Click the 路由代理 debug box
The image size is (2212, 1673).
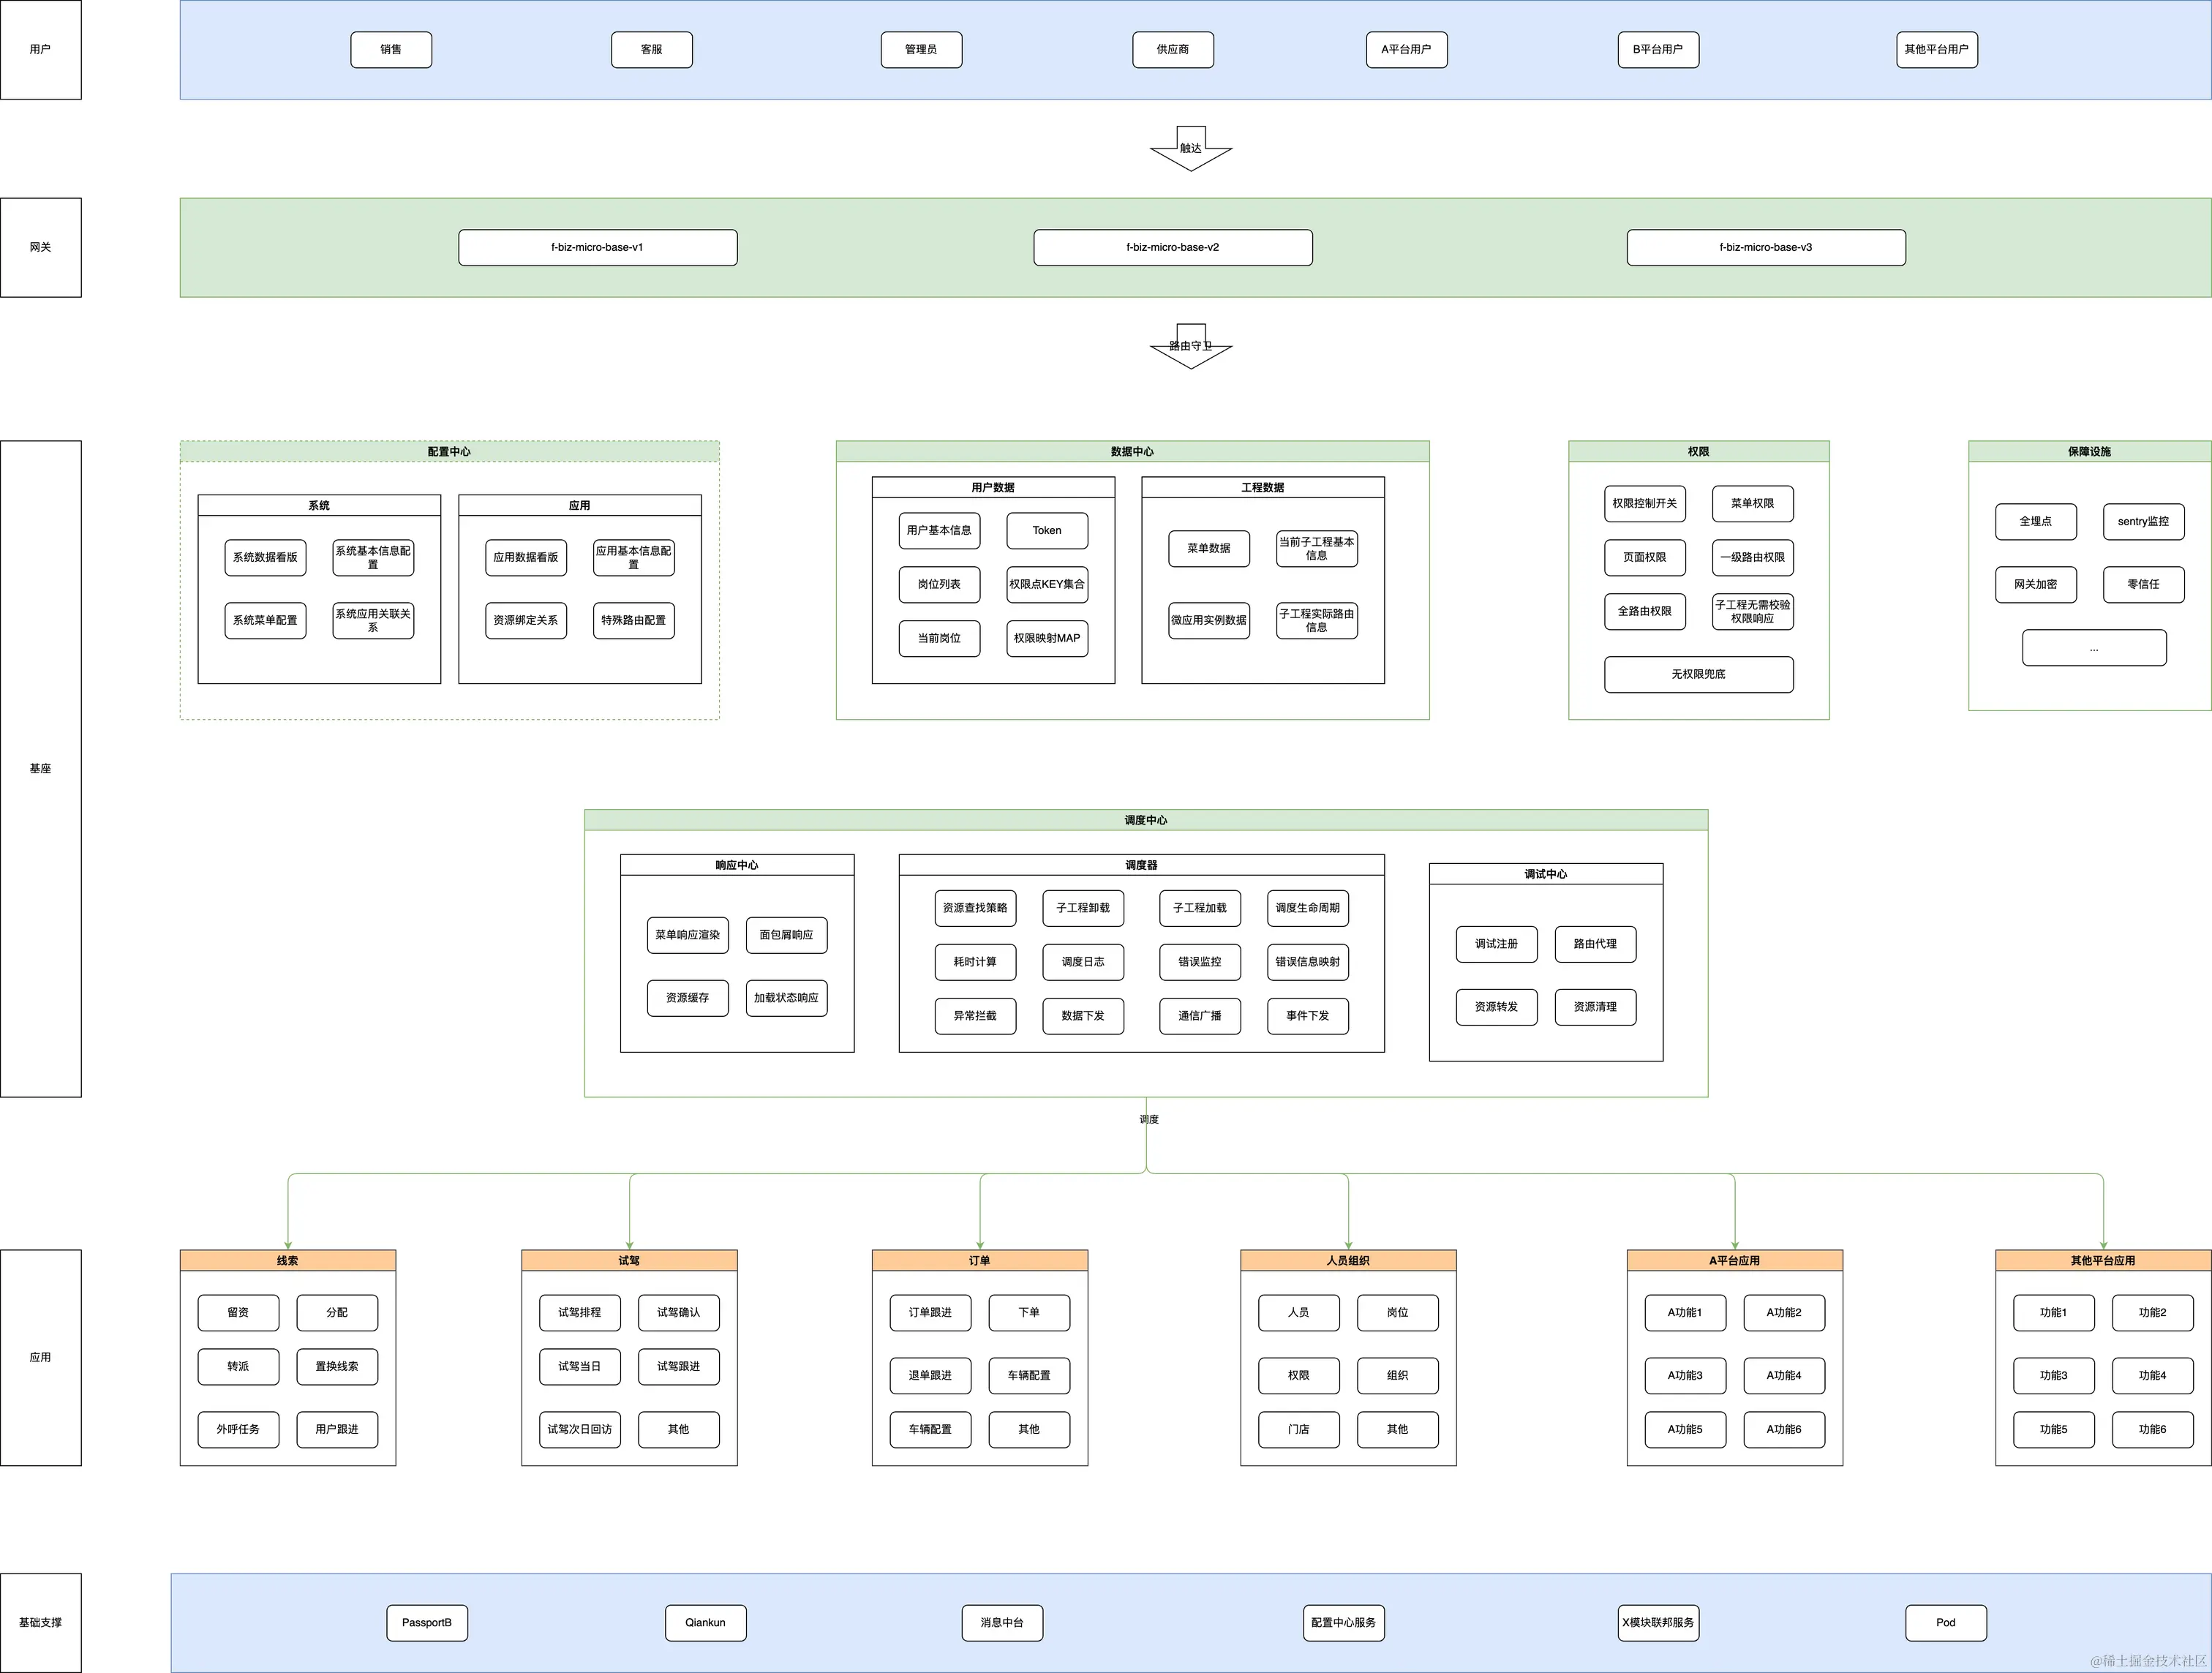1595,944
